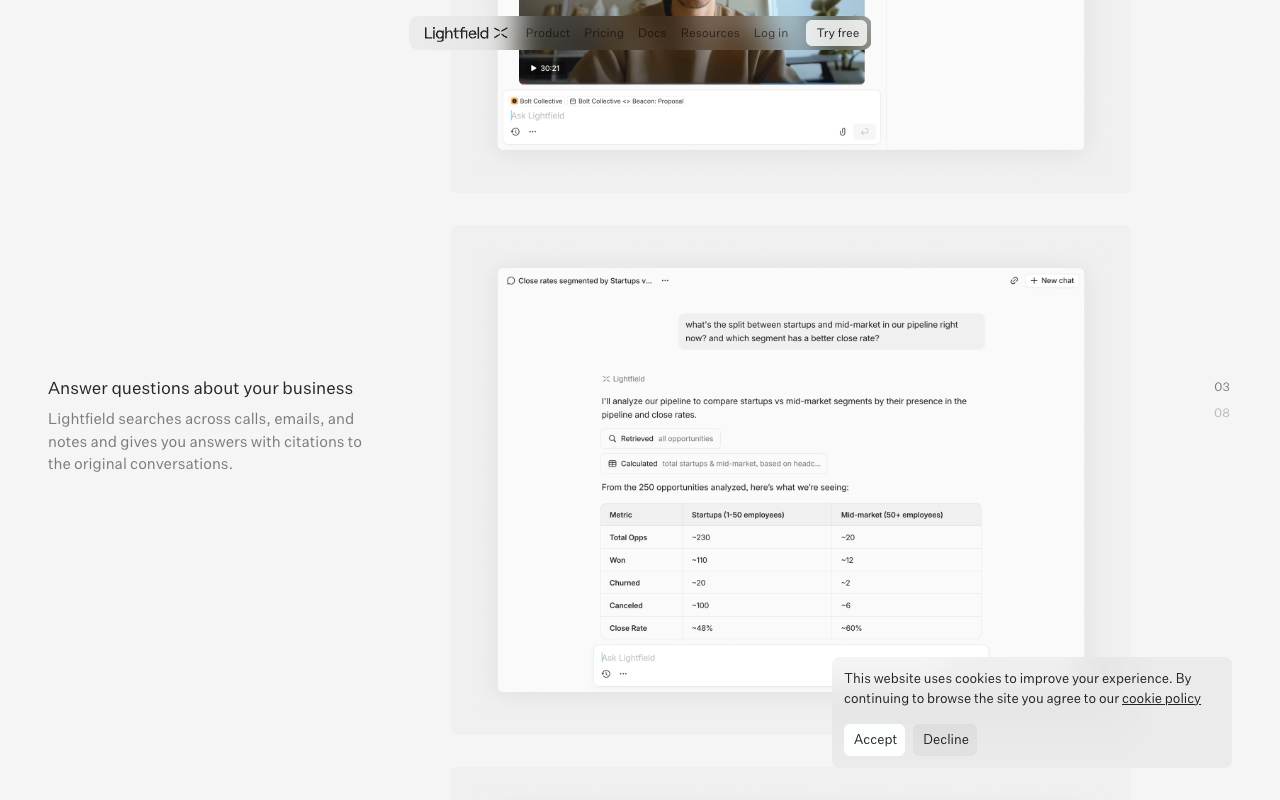Viewport: 1280px width, 800px height.
Task: Play the 30:21 video
Action: [534, 68]
